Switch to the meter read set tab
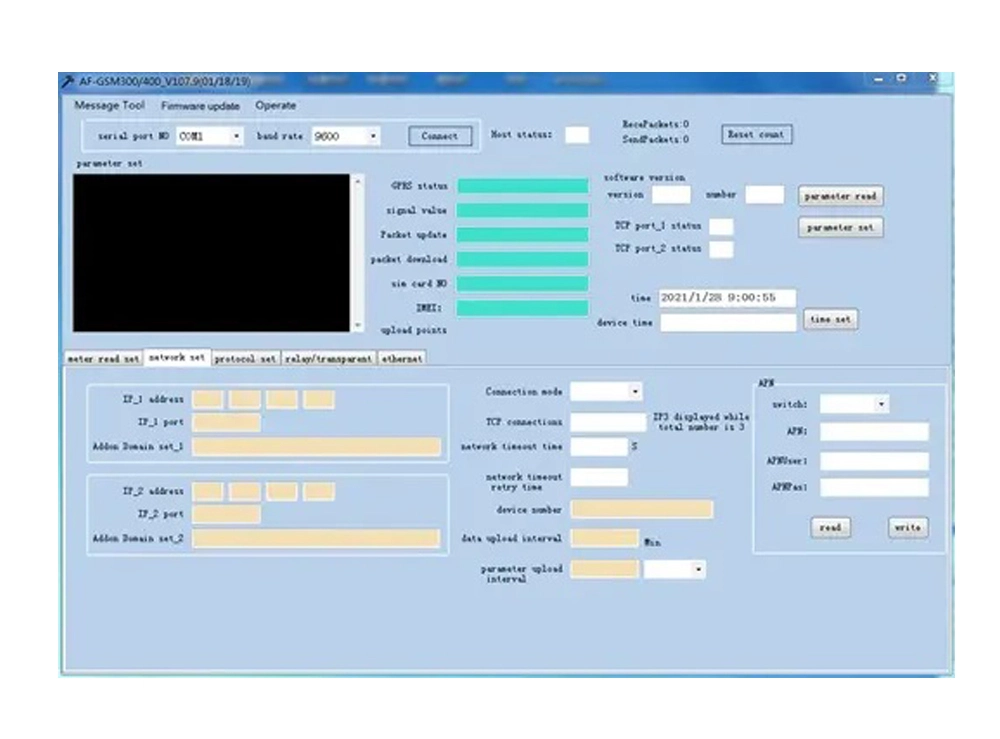 pos(103,358)
